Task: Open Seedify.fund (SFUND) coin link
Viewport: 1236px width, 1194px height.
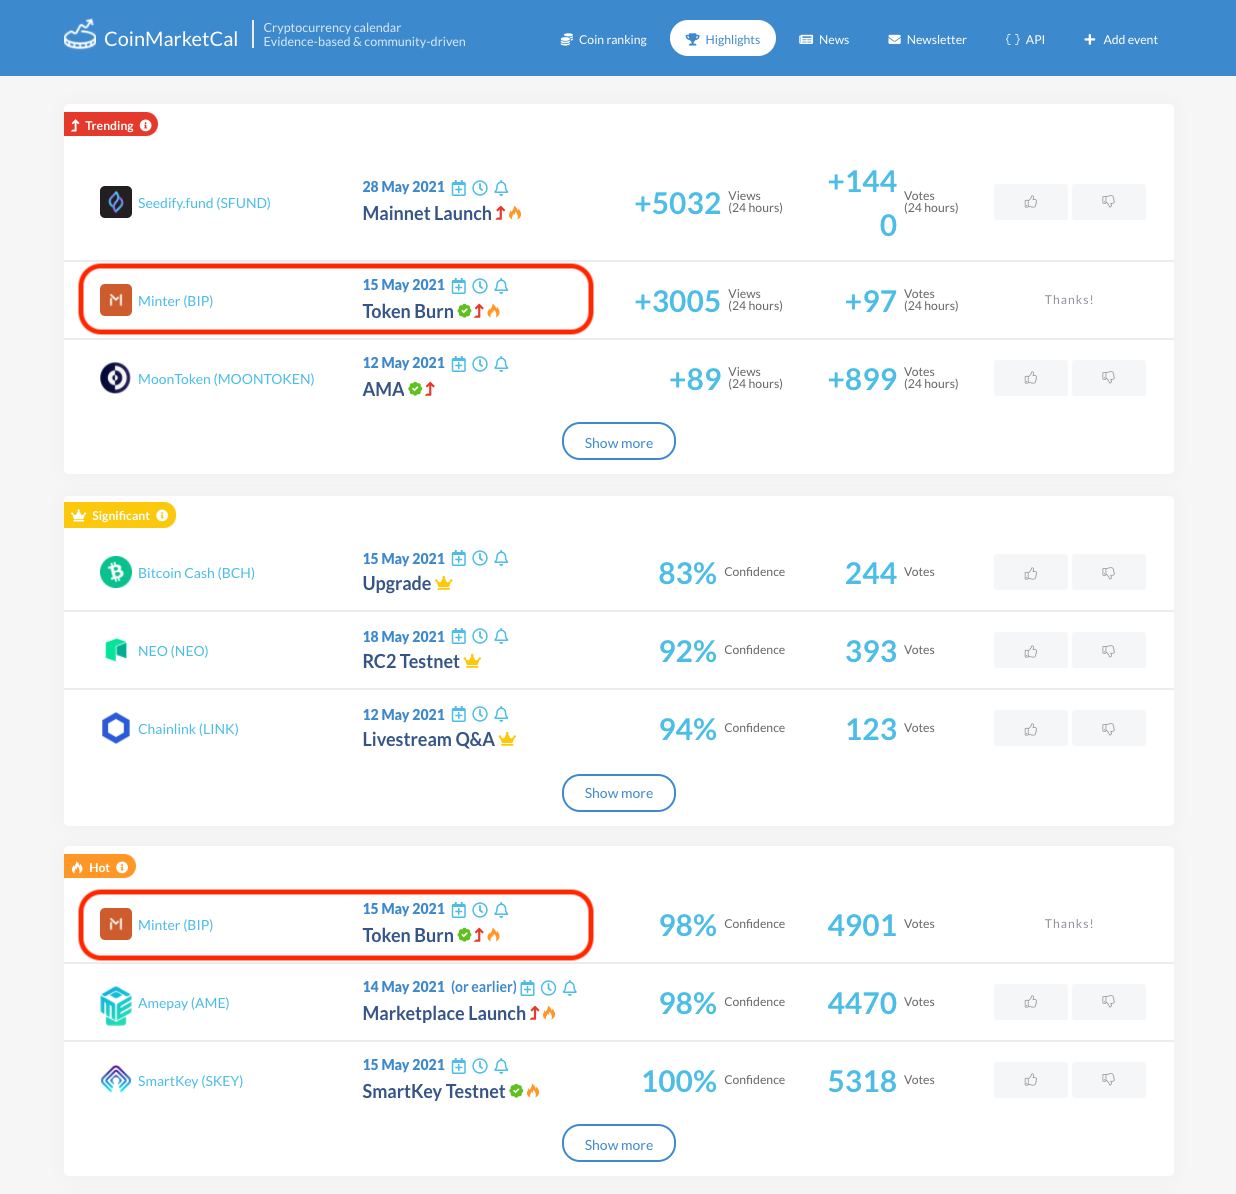Action: point(204,202)
